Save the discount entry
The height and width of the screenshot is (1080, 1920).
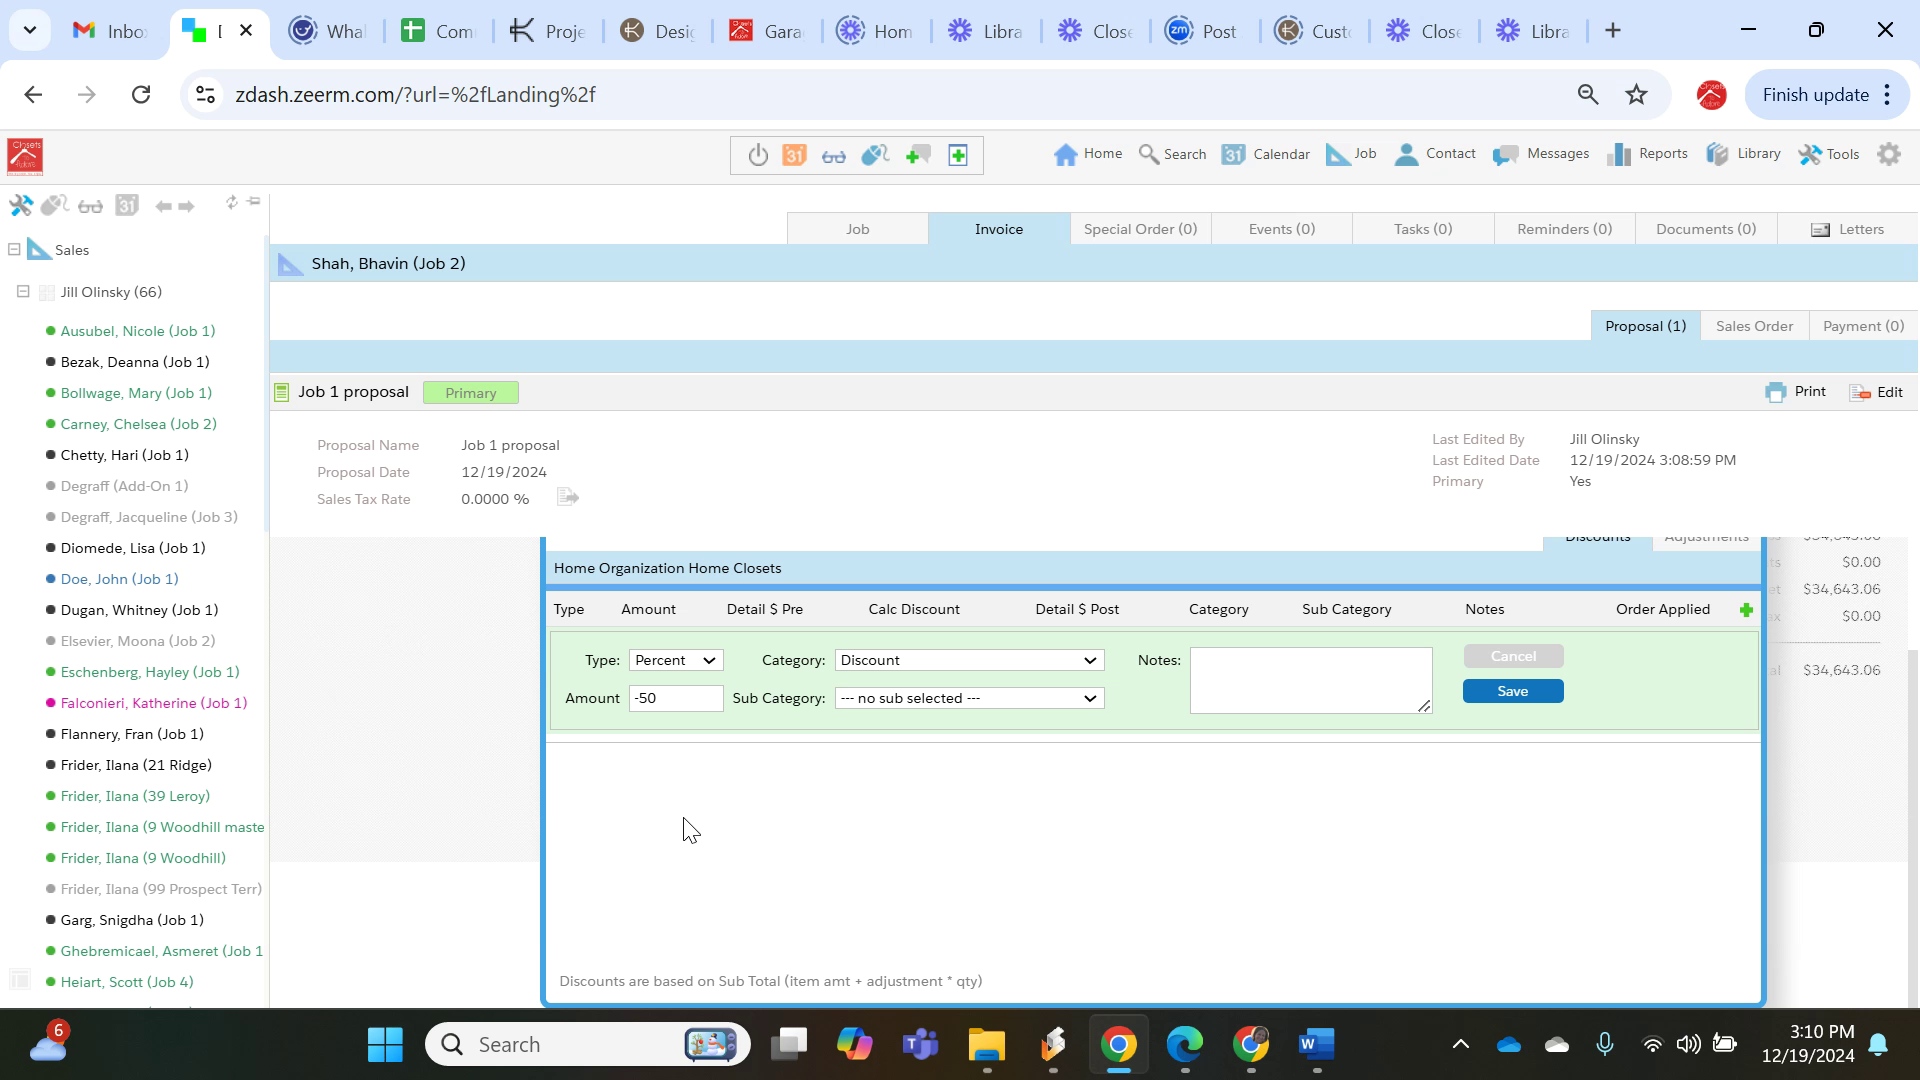(x=1512, y=692)
